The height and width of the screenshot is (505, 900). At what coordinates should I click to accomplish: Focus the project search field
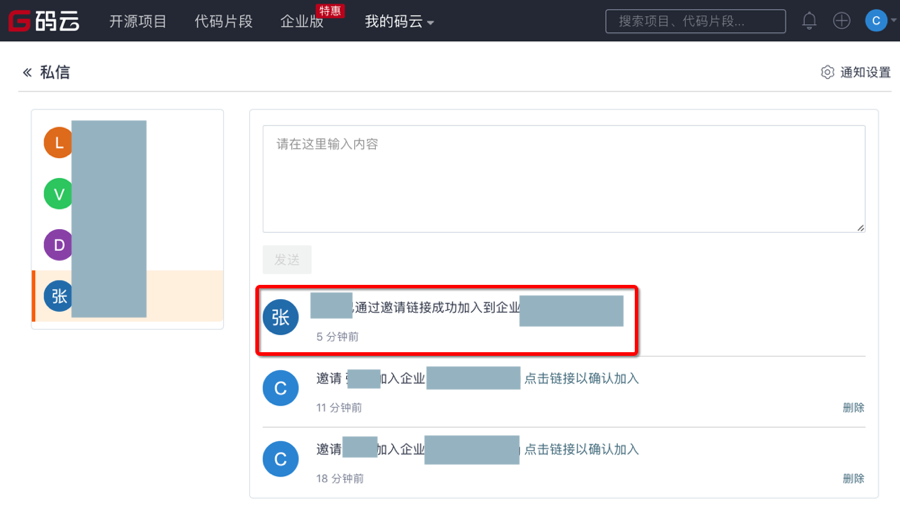coord(695,21)
